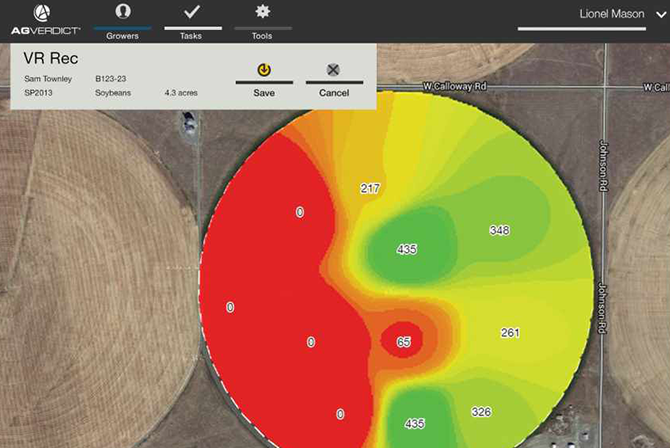Click grower name Sam Townley
Viewport: 670px width, 448px height.
tap(48, 79)
